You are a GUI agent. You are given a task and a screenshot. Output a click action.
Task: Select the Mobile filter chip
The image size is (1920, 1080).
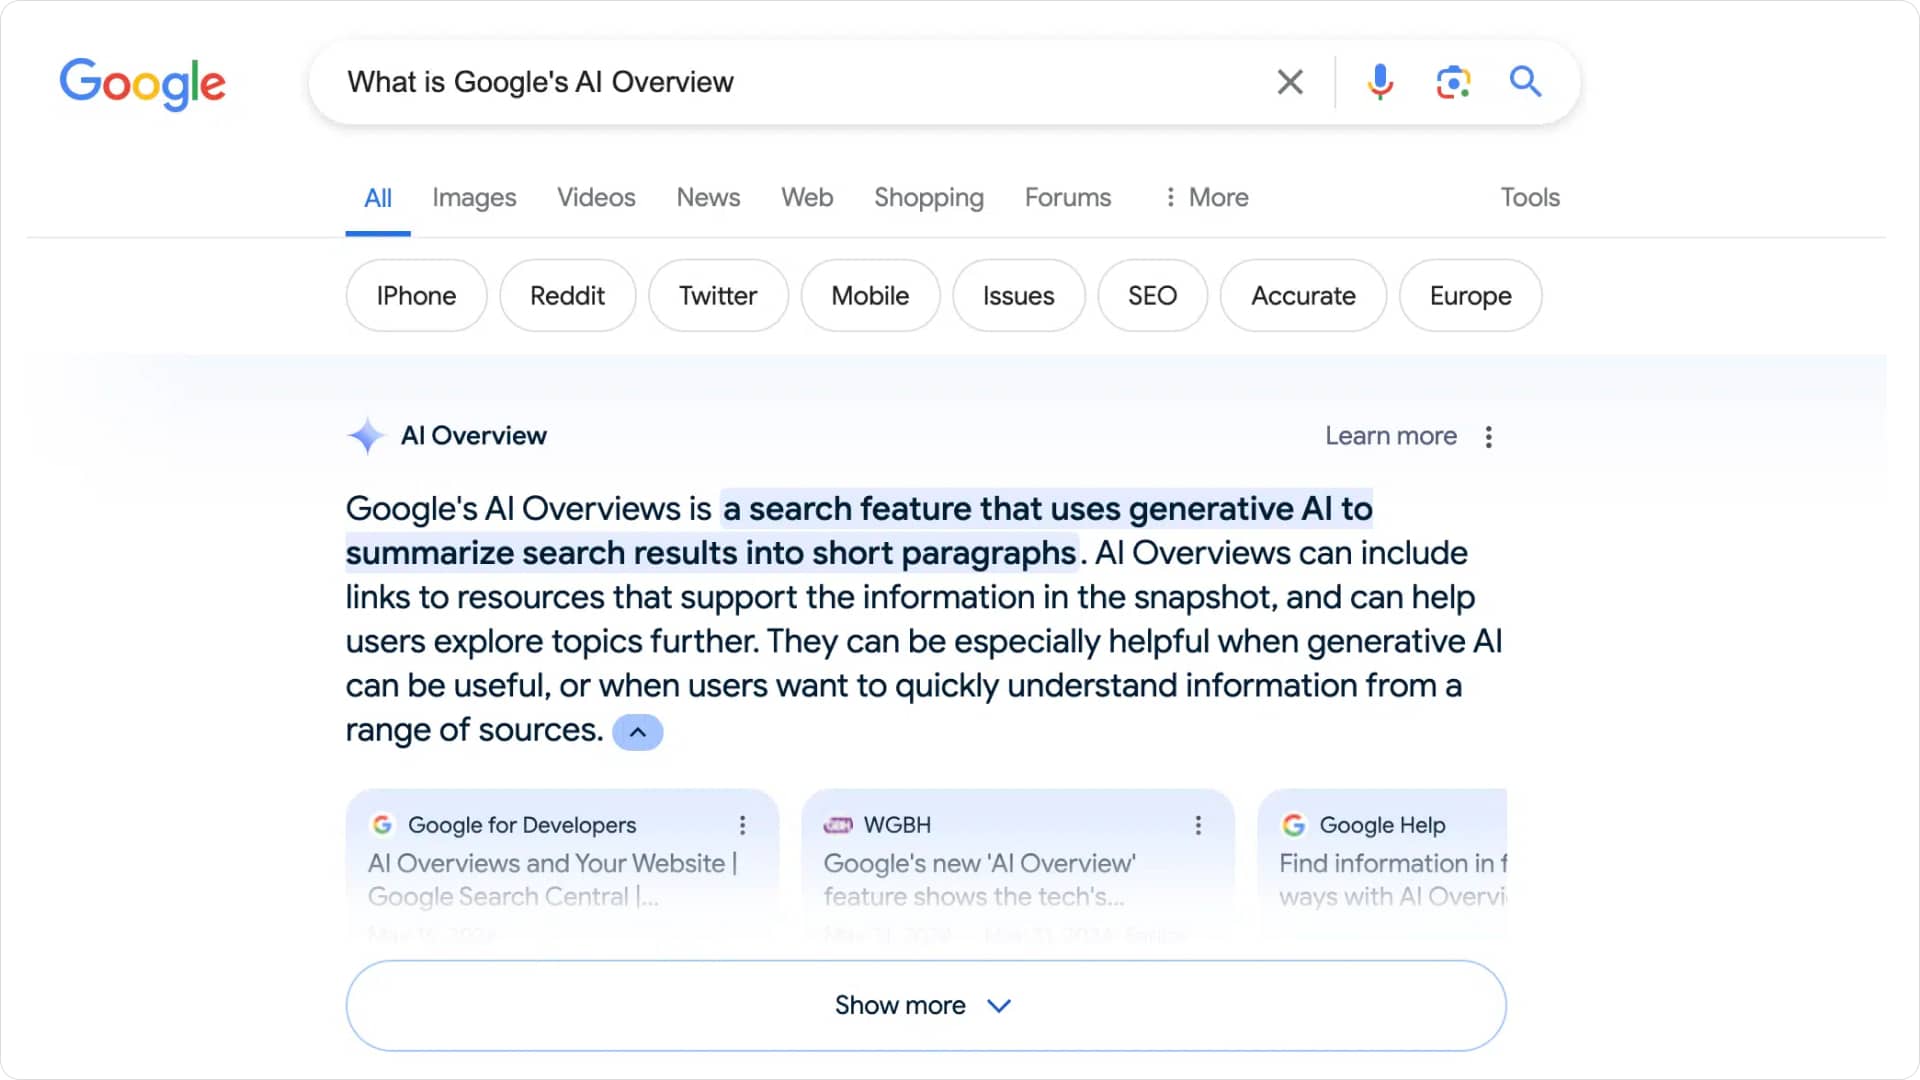(x=870, y=295)
